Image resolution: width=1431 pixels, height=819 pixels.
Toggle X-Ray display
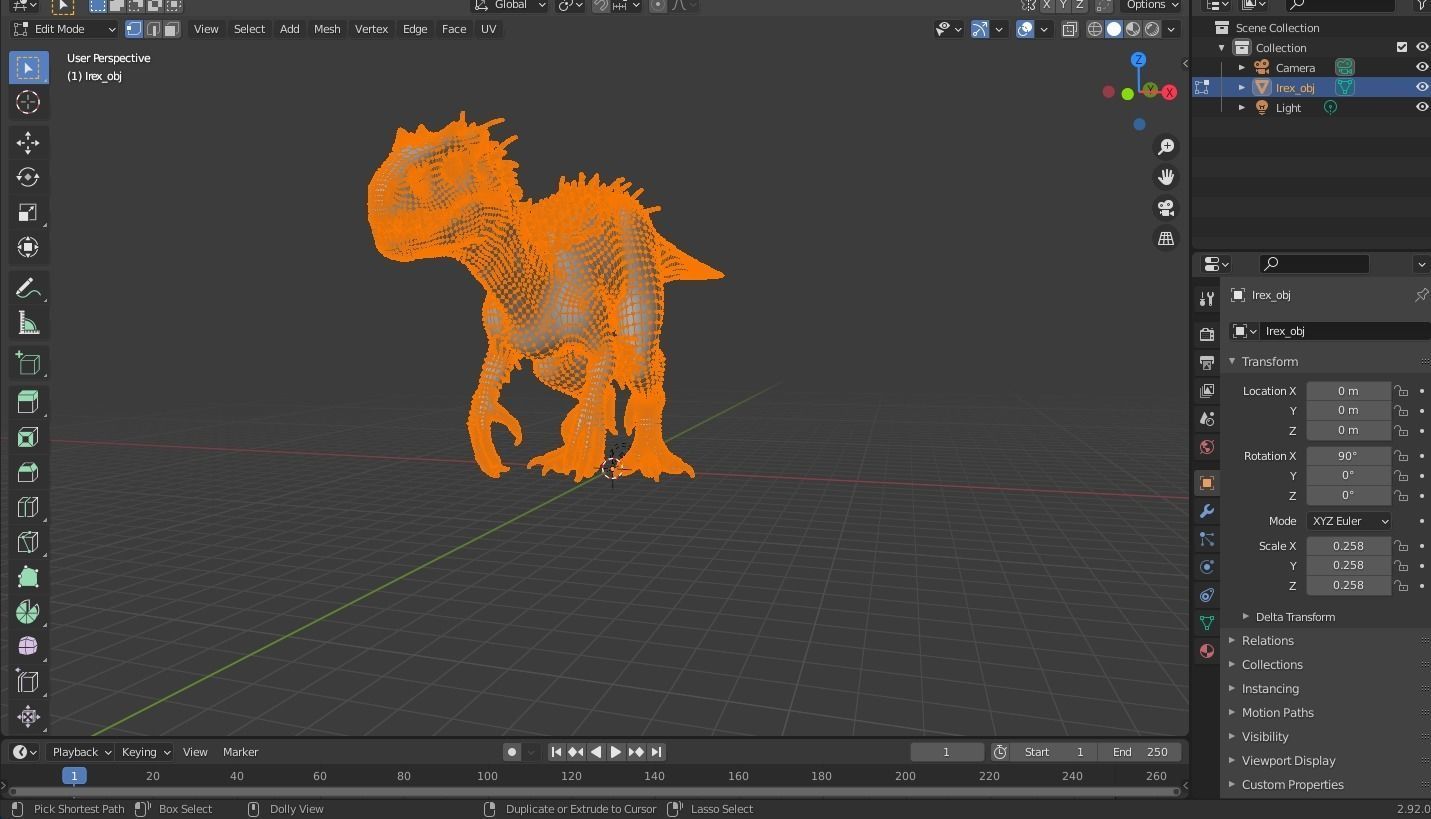point(1070,29)
